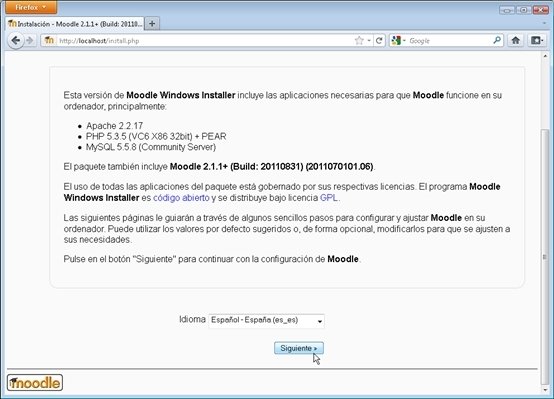
Task: Click the Moodle logo at page bottom
Action: pos(35,383)
